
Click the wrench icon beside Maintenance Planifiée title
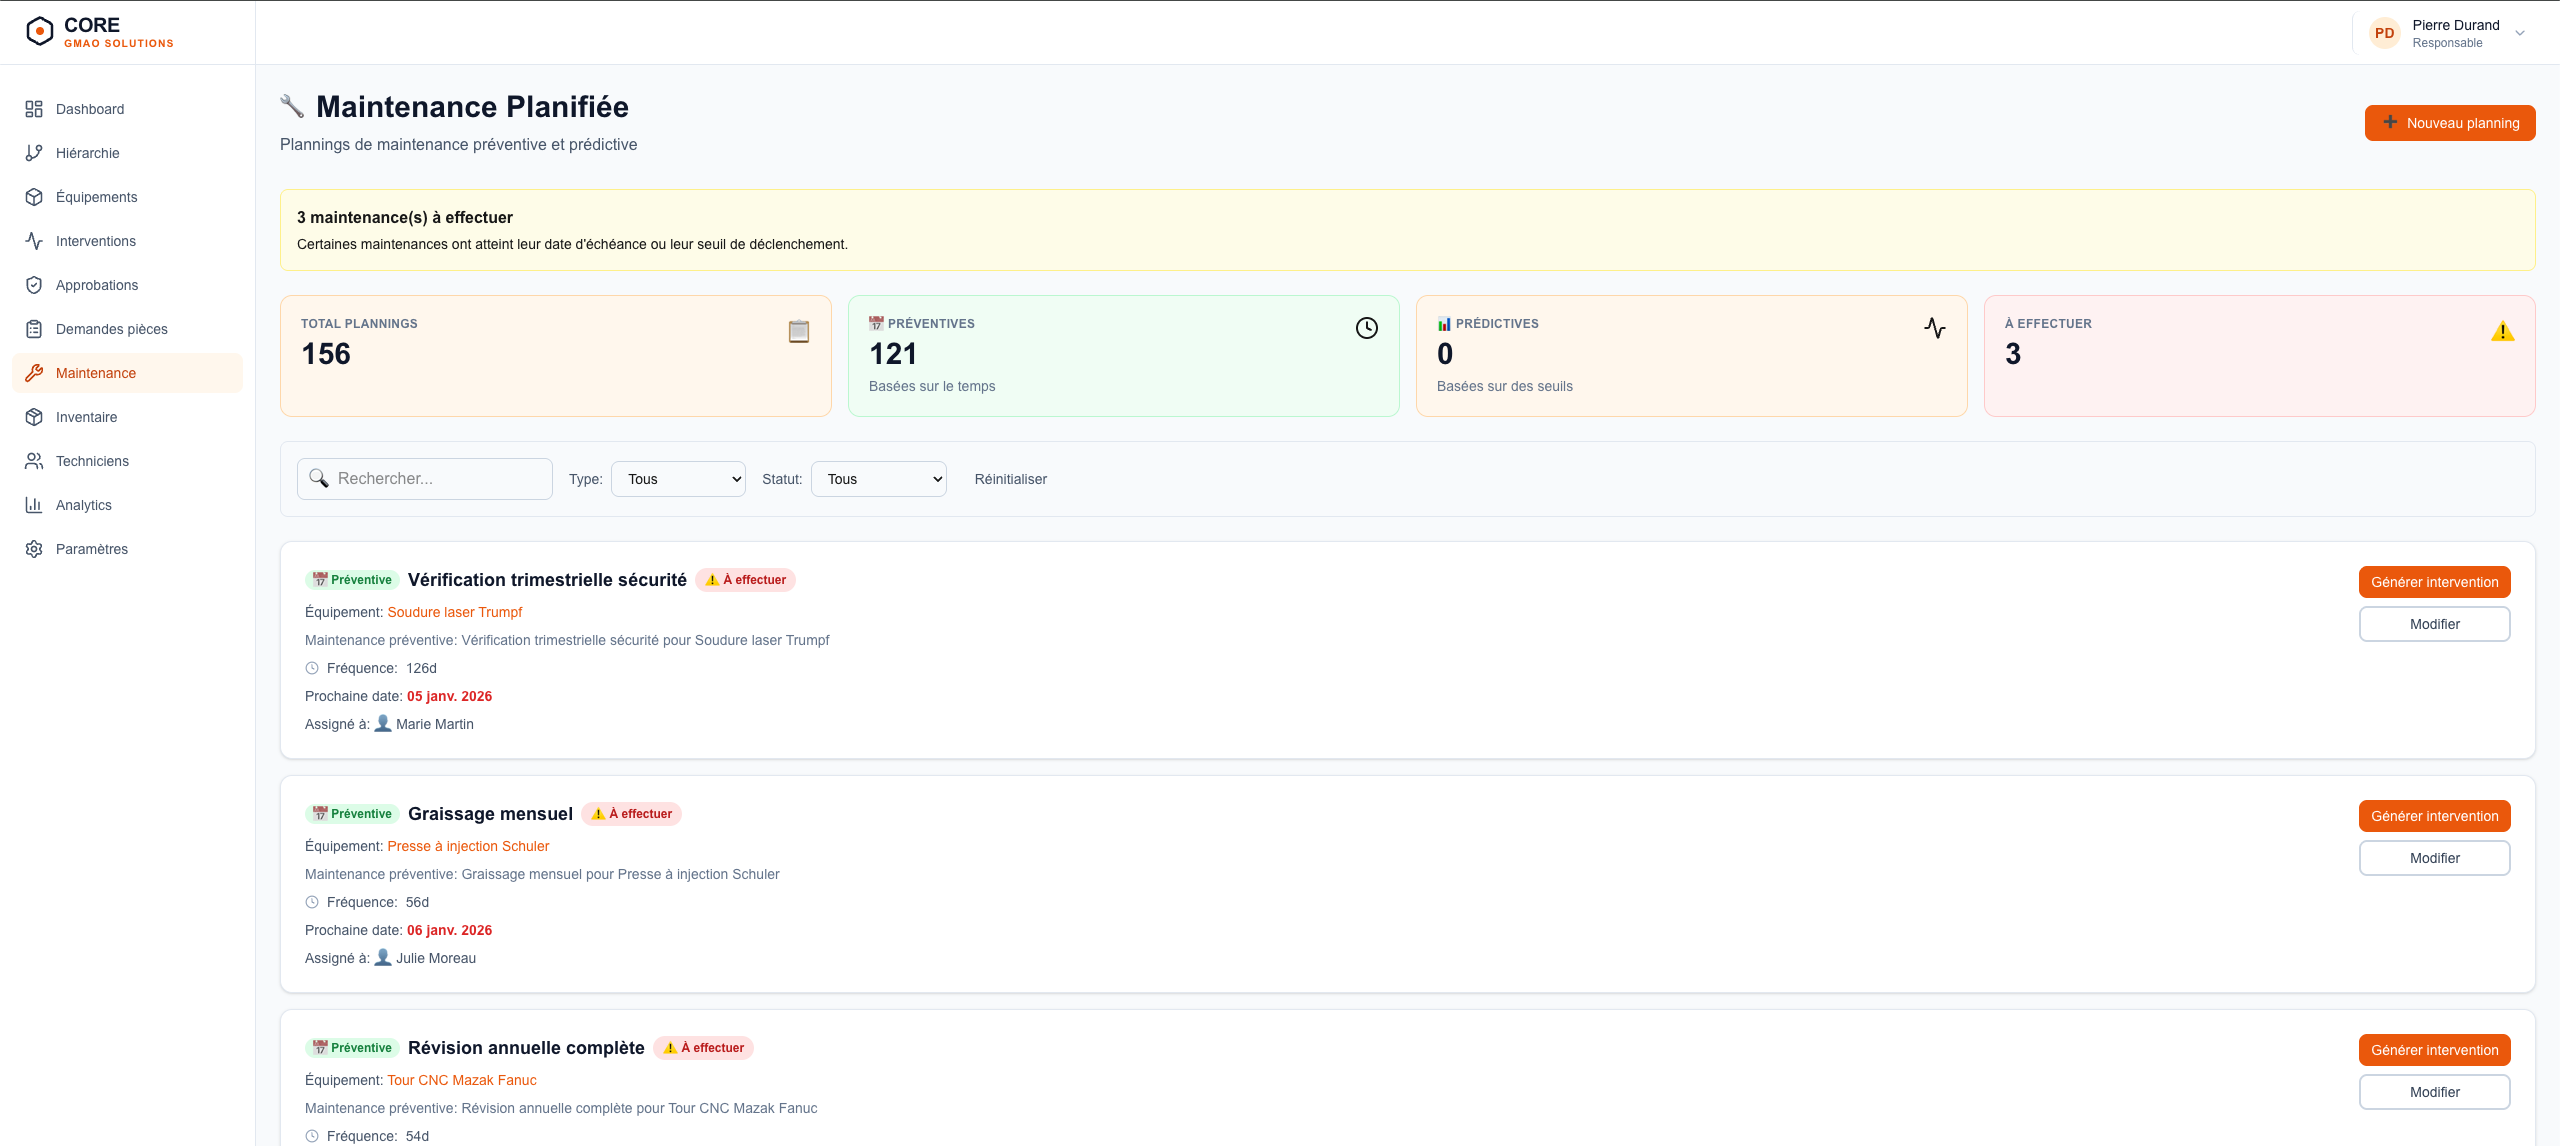pos(292,106)
